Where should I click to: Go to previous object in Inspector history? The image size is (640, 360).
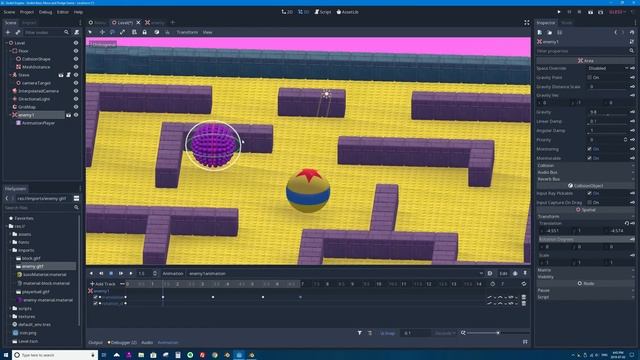[616, 32]
